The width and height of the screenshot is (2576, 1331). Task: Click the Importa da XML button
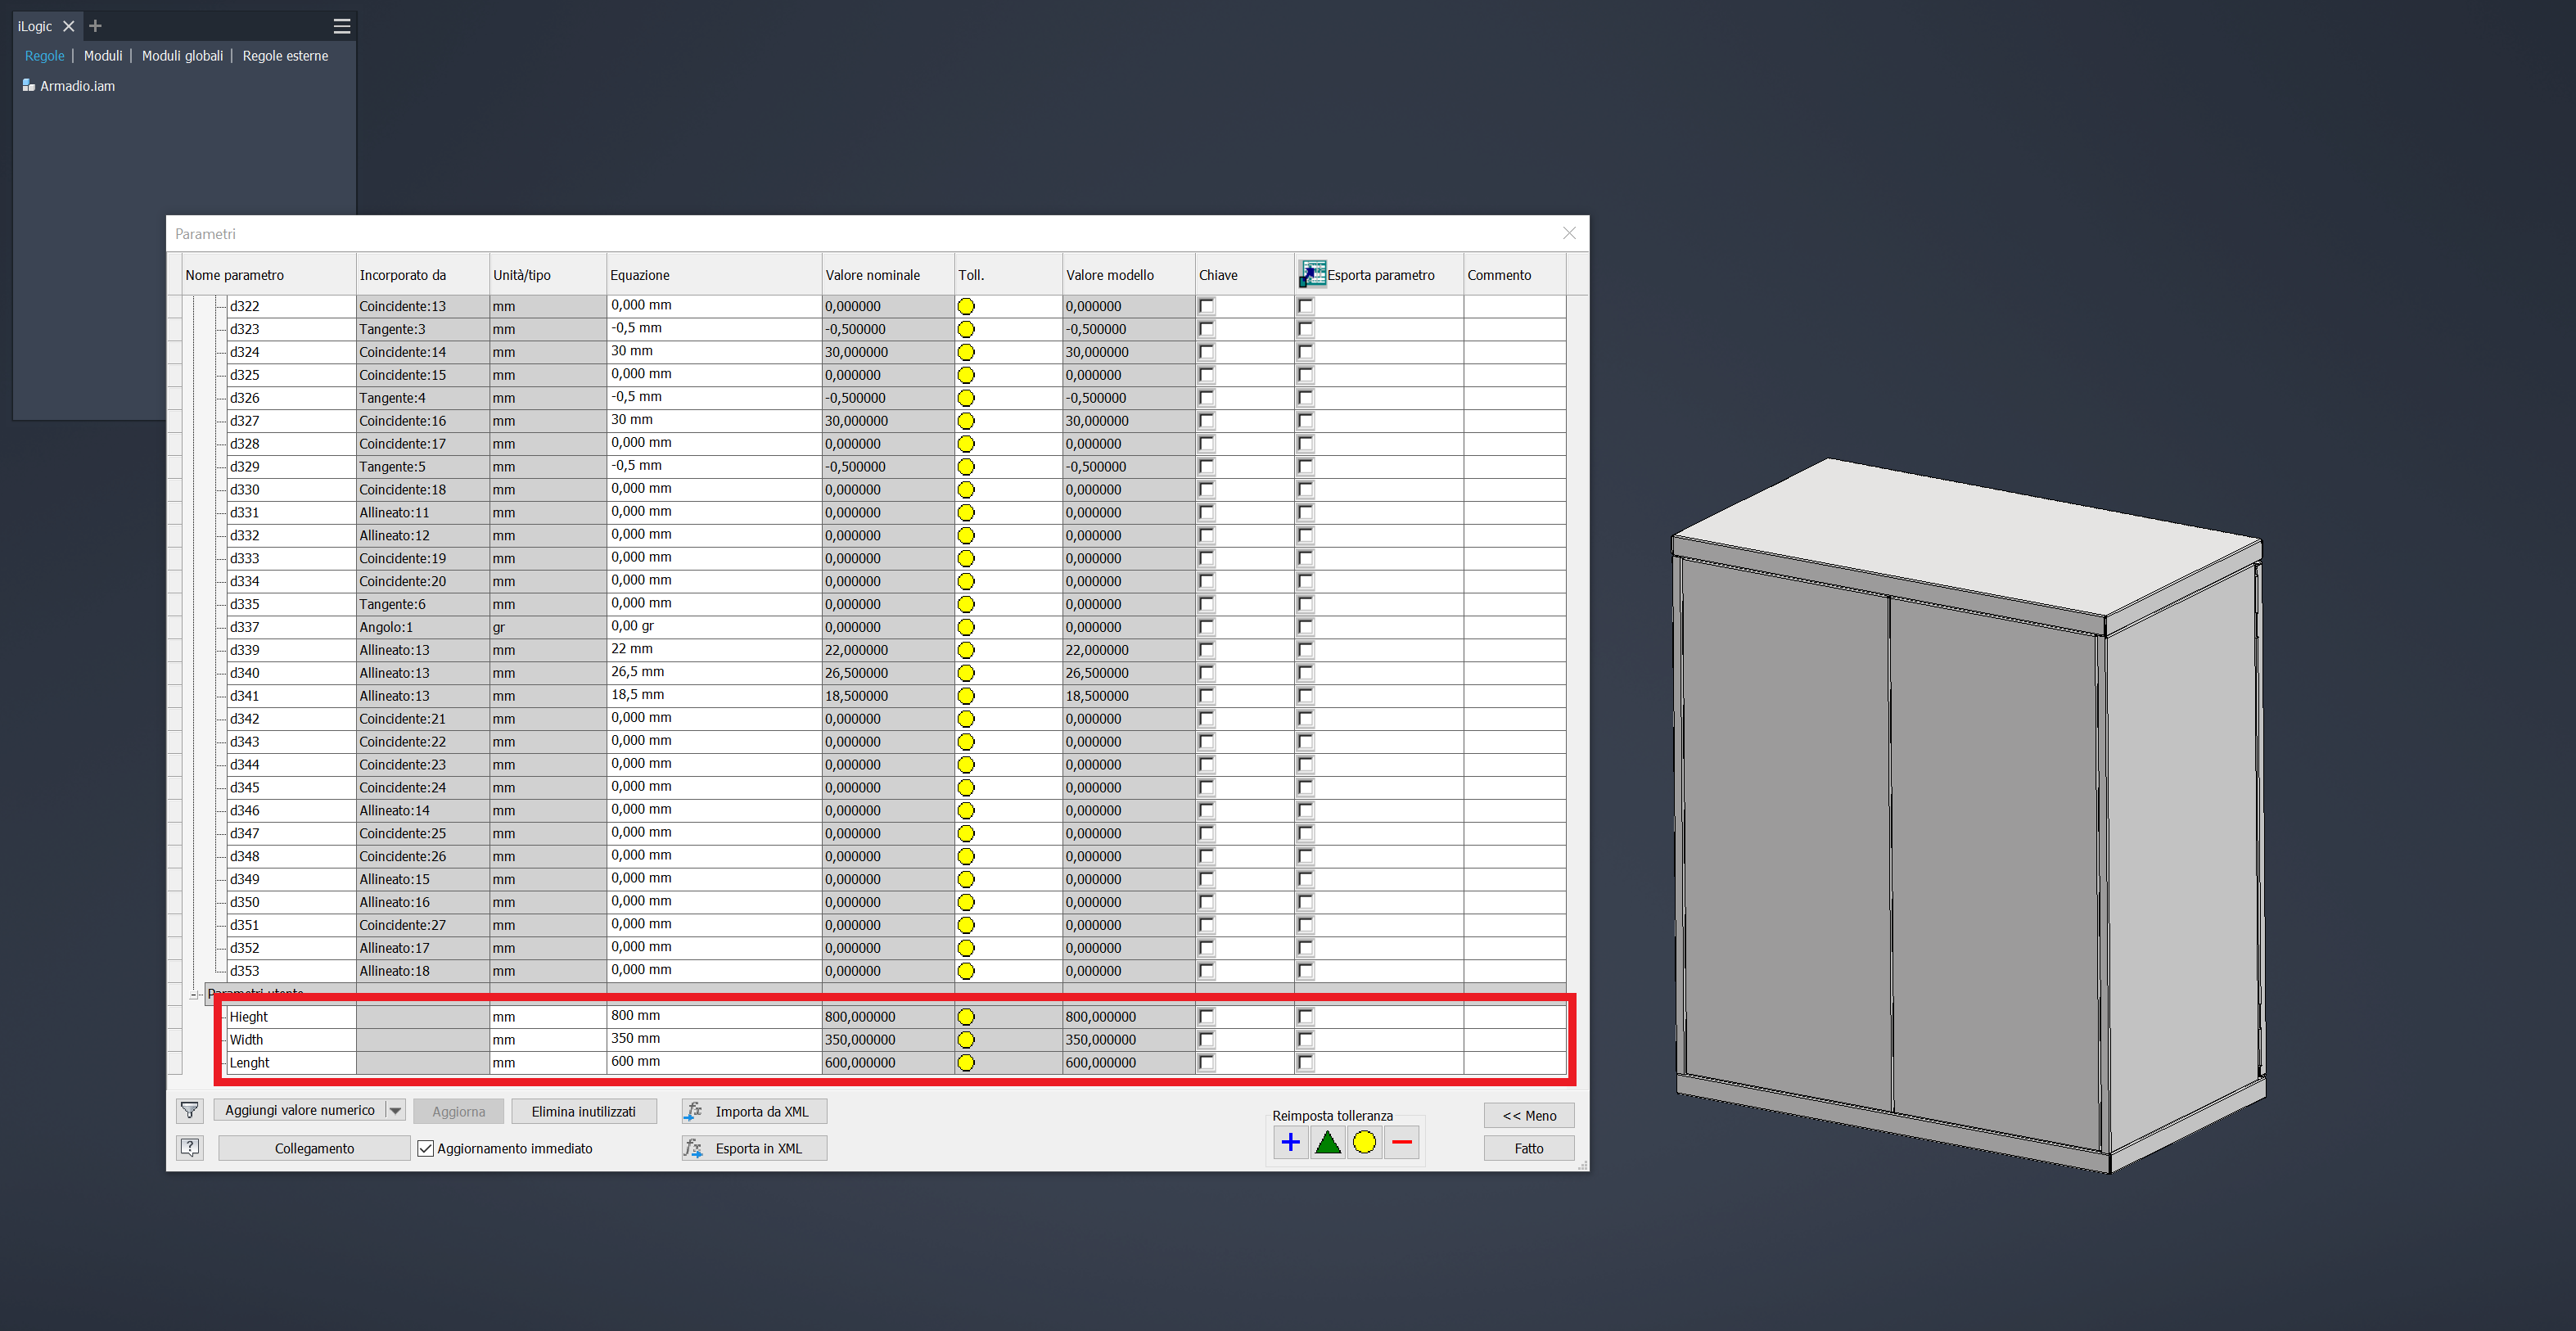(x=754, y=1112)
